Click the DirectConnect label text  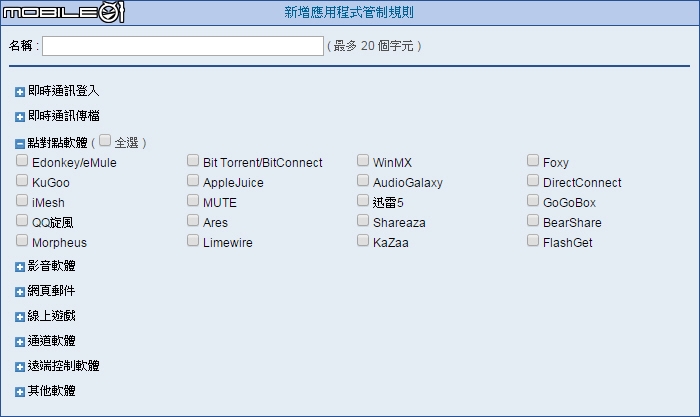(582, 183)
